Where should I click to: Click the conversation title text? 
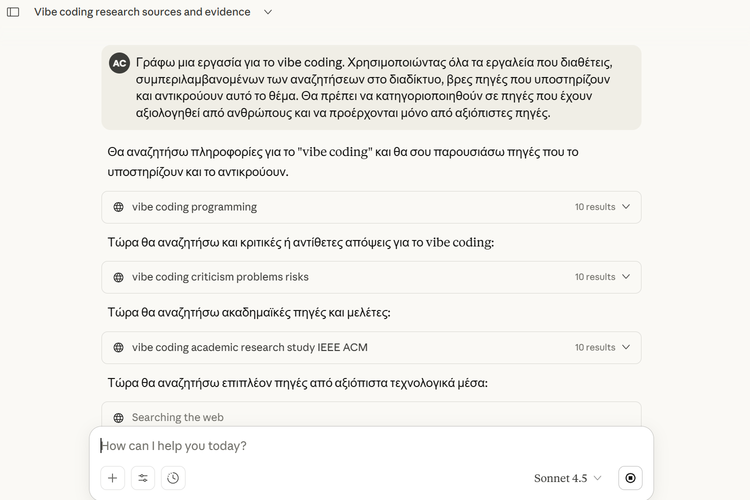click(x=141, y=12)
